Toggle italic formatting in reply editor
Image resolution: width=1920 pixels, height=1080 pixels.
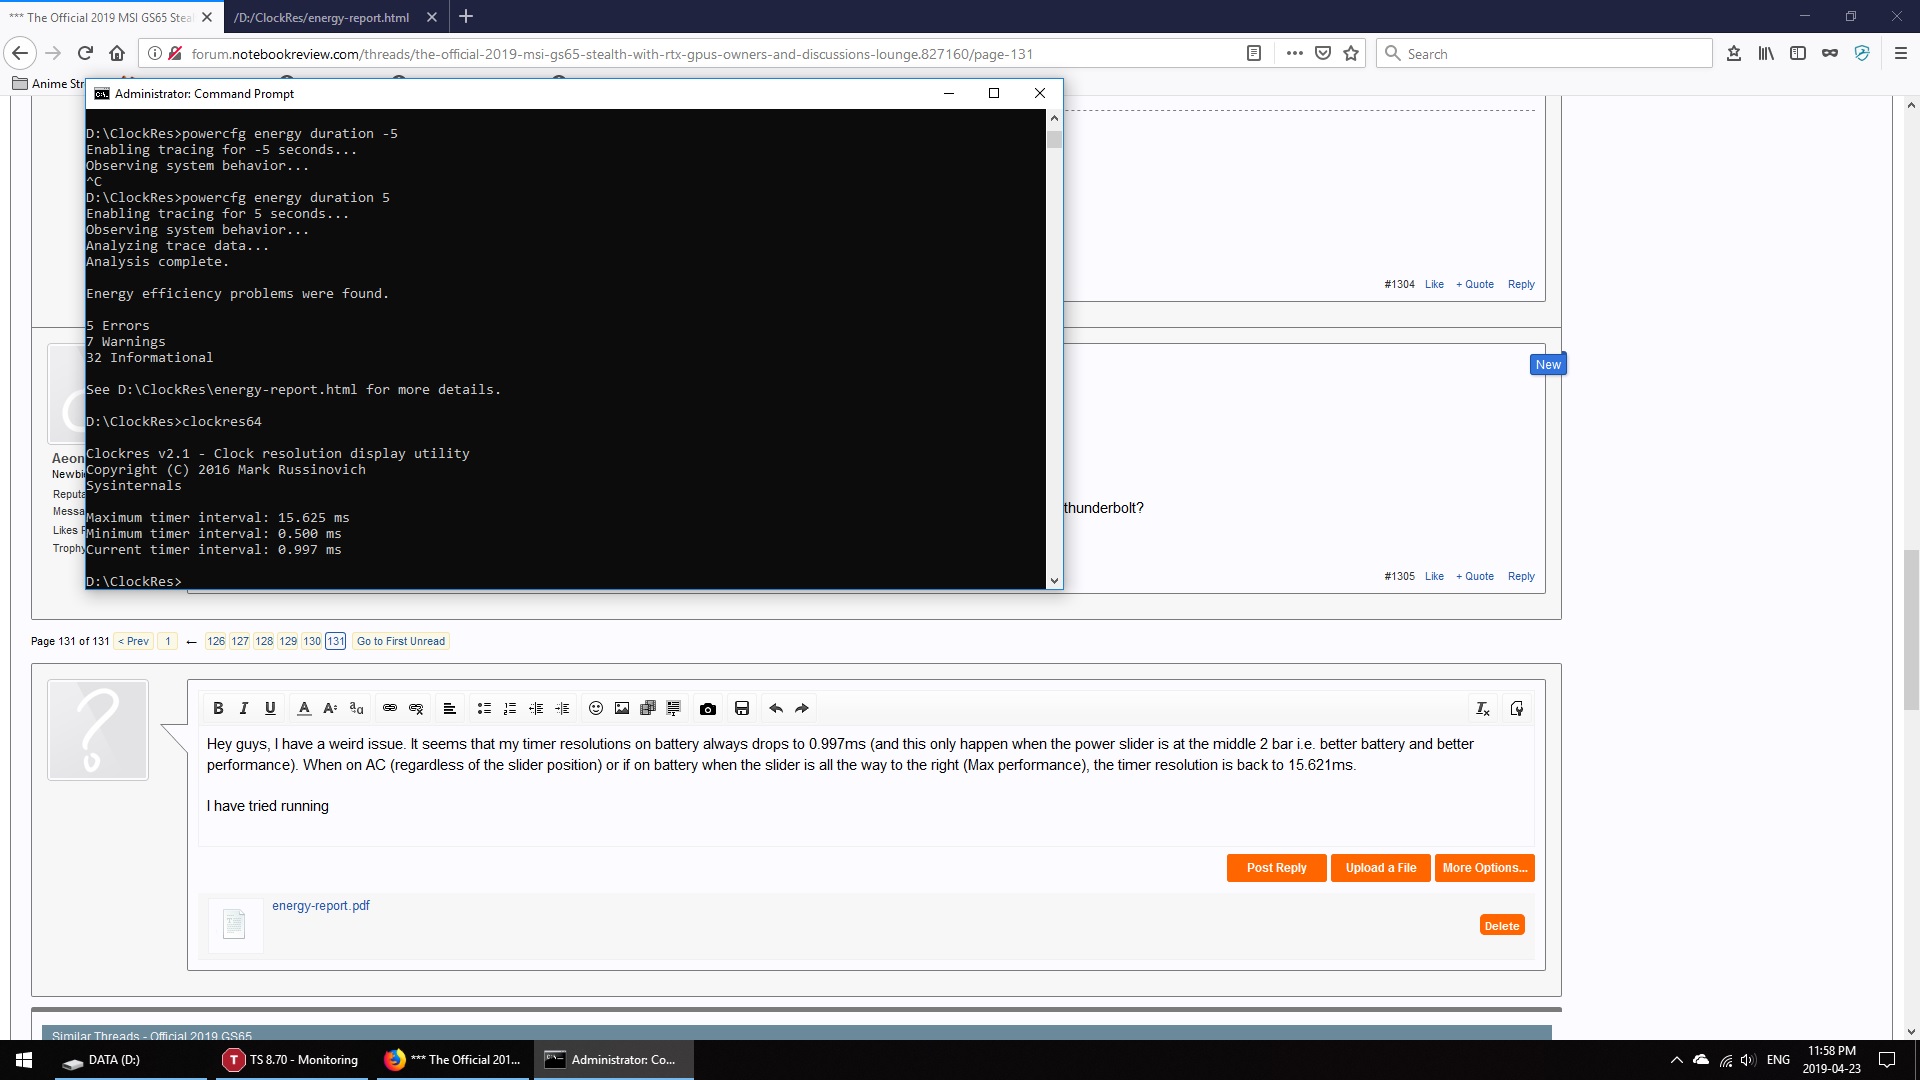pos(243,708)
